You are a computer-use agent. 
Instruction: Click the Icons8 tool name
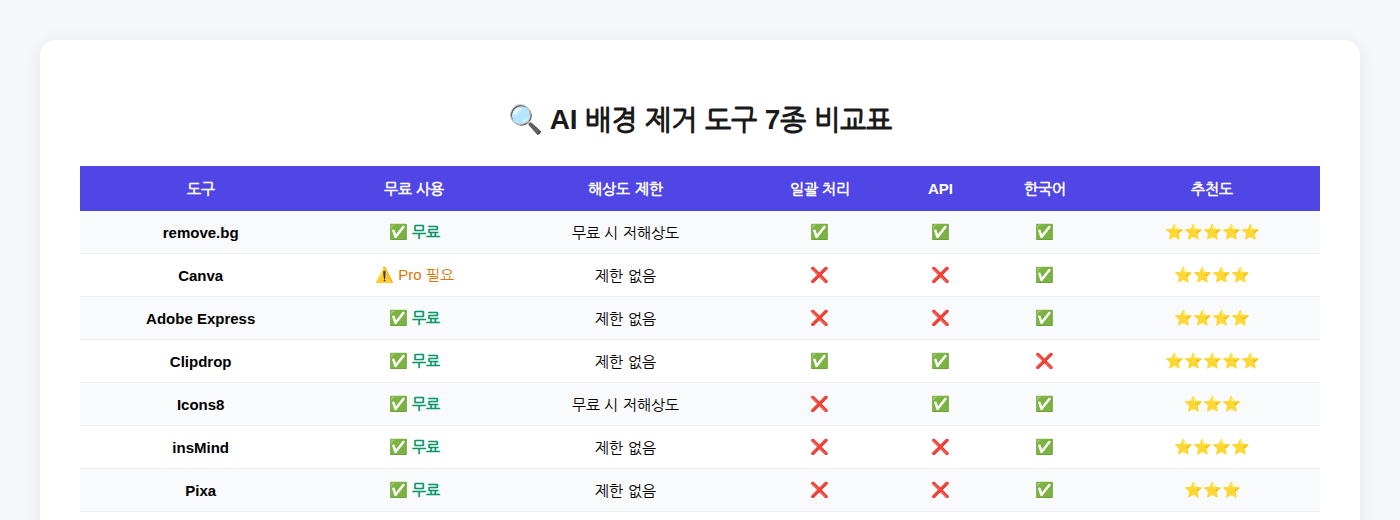pyautogui.click(x=201, y=405)
